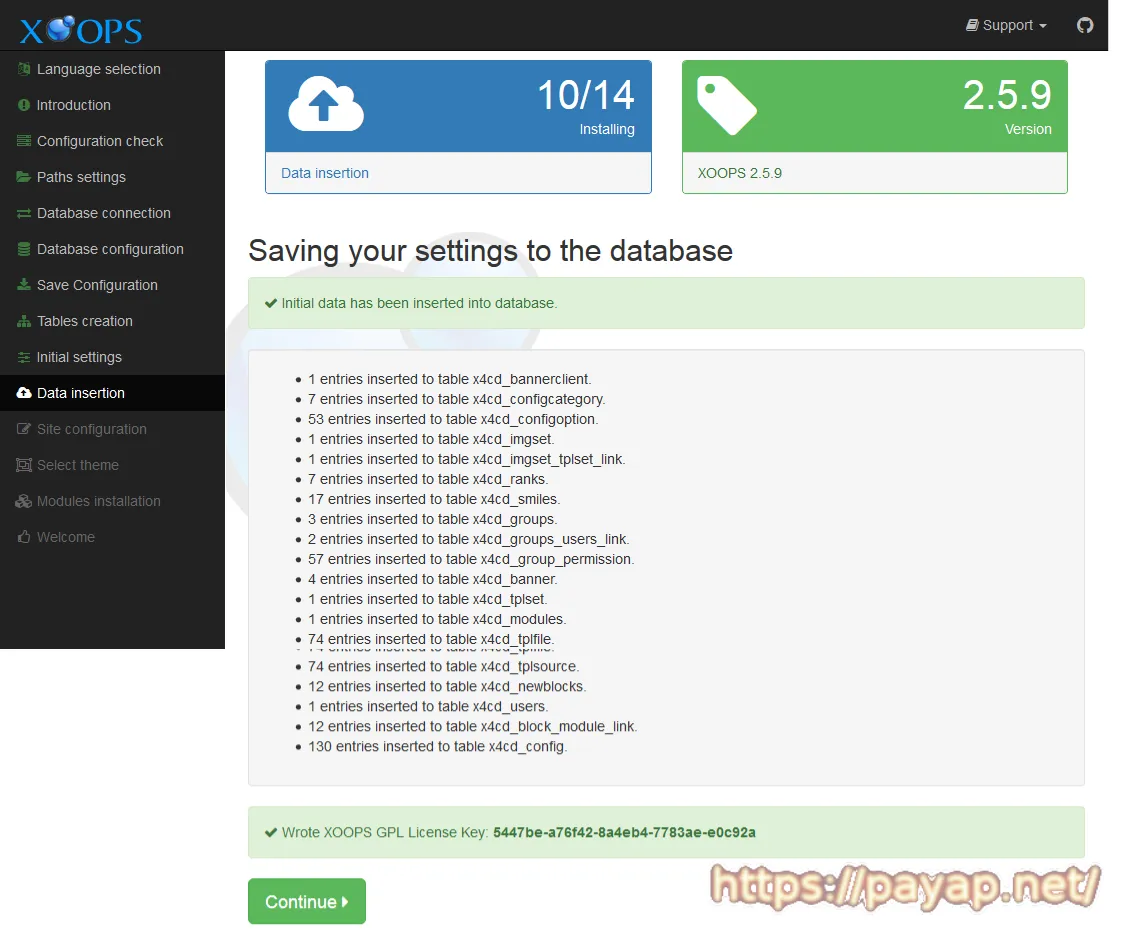The height and width of the screenshot is (934, 1123).
Task: Click the Save Configuration download icon
Action: (x=24, y=285)
